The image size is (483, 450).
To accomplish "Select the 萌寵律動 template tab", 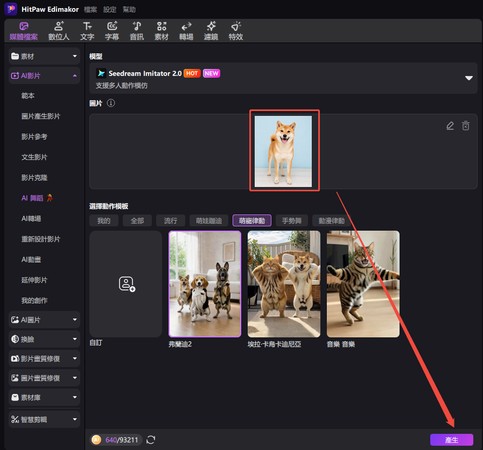I will click(252, 221).
